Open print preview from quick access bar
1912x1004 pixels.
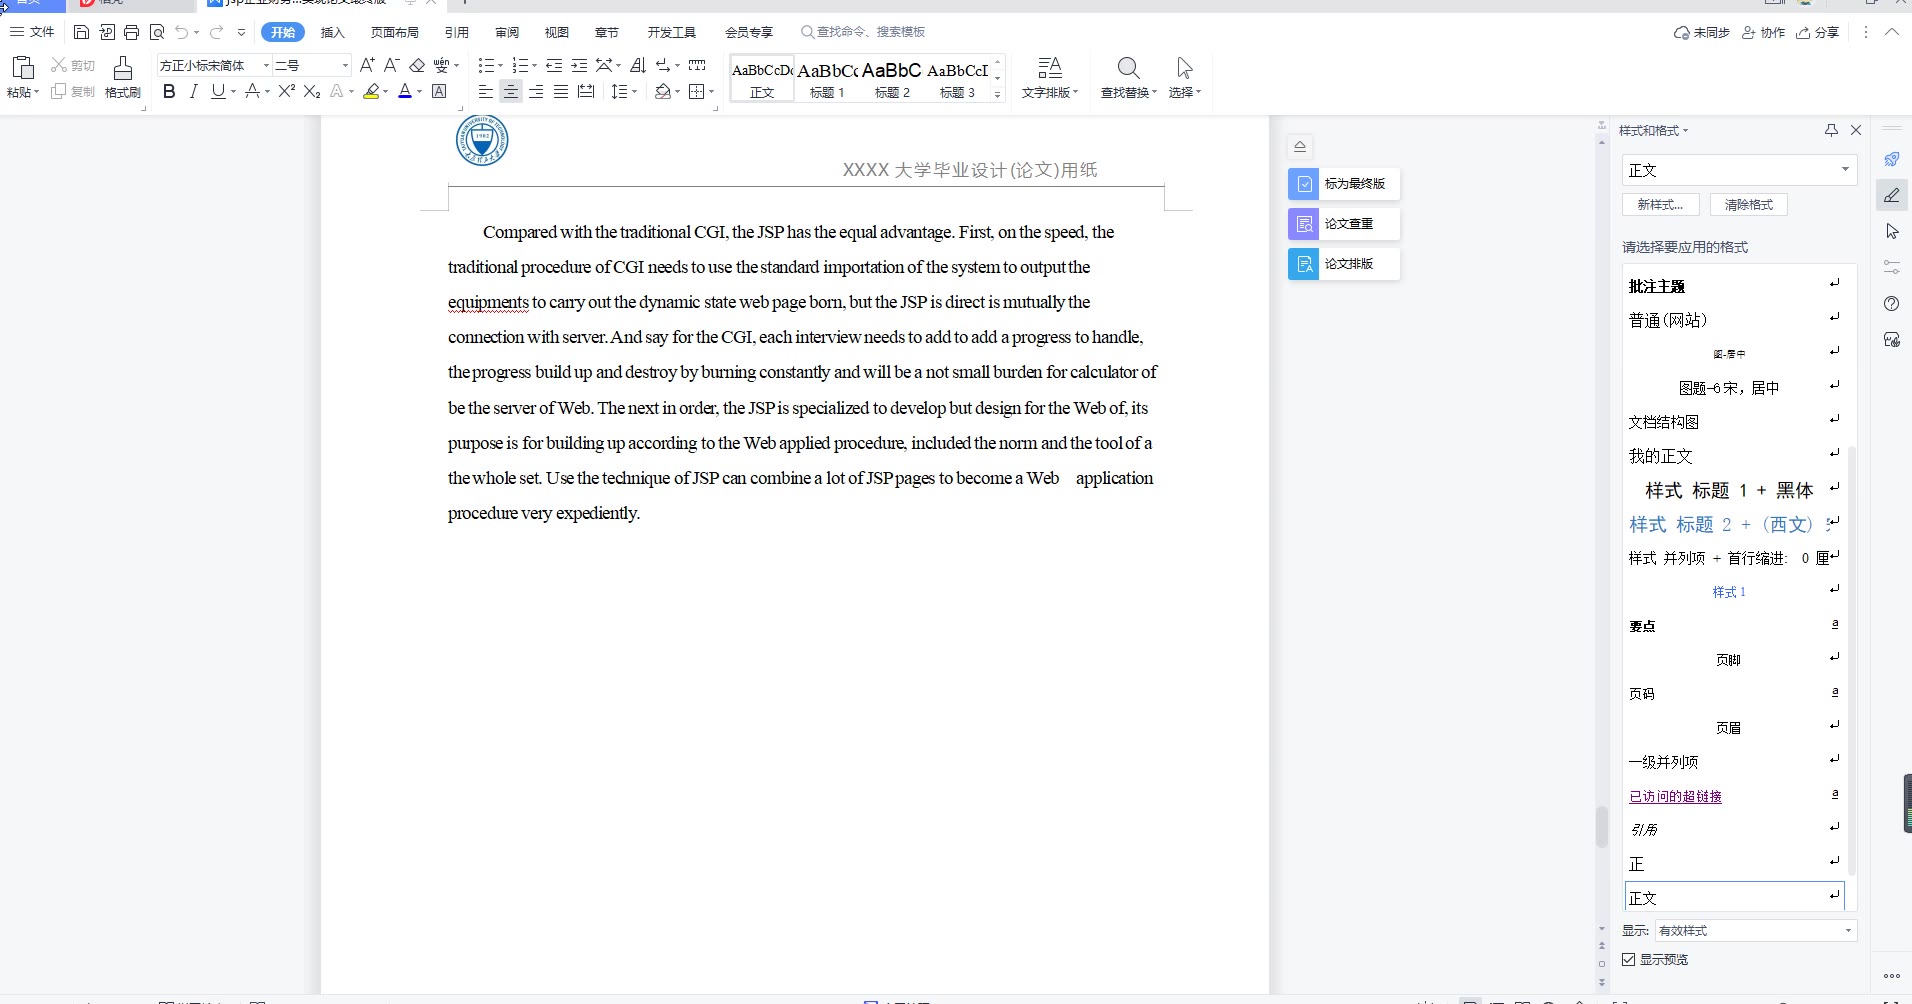pos(157,32)
